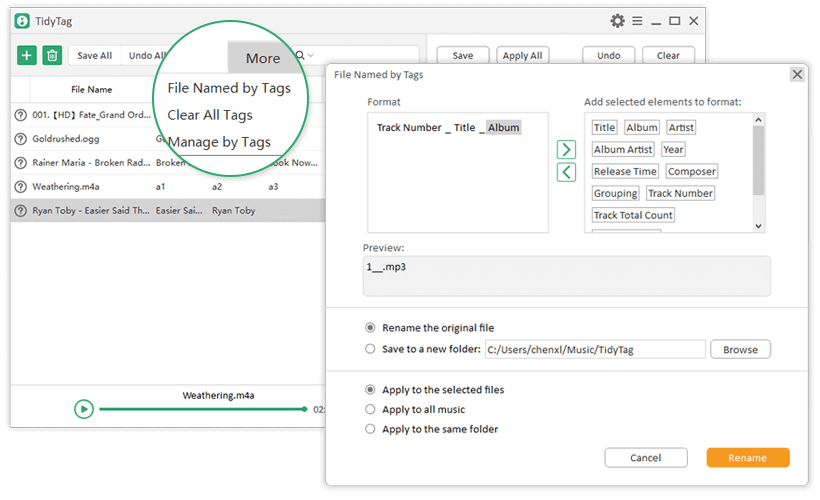820x500 pixels.
Task: Select Save to a new folder option
Action: pos(371,349)
